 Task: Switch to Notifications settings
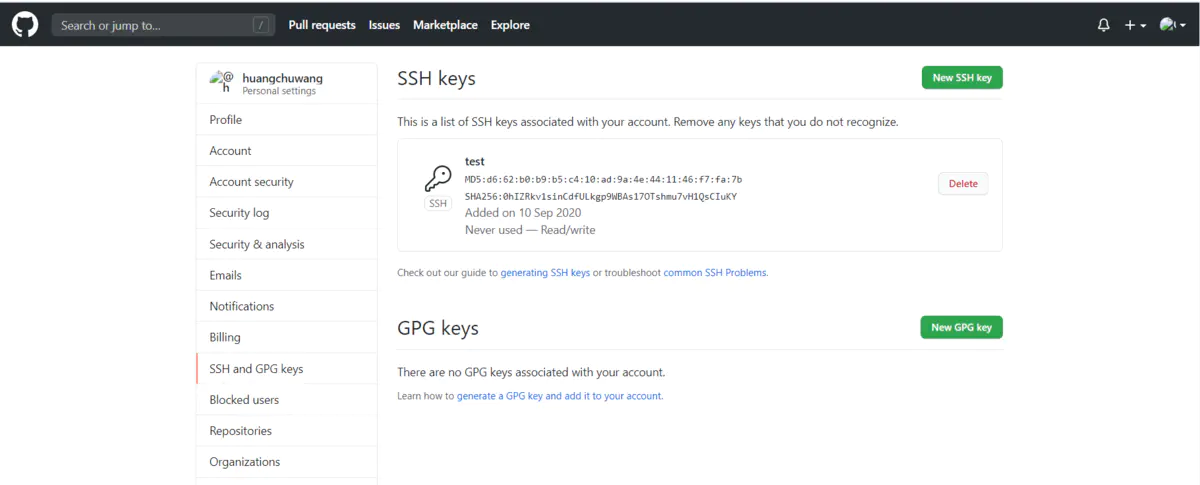click(x=241, y=306)
